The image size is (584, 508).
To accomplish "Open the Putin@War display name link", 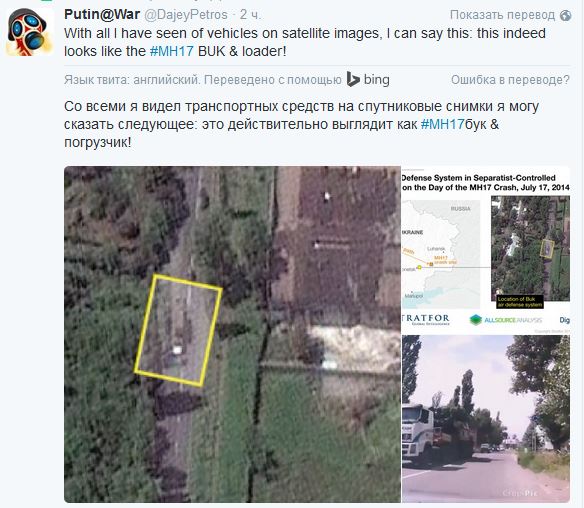I will click(x=102, y=15).
